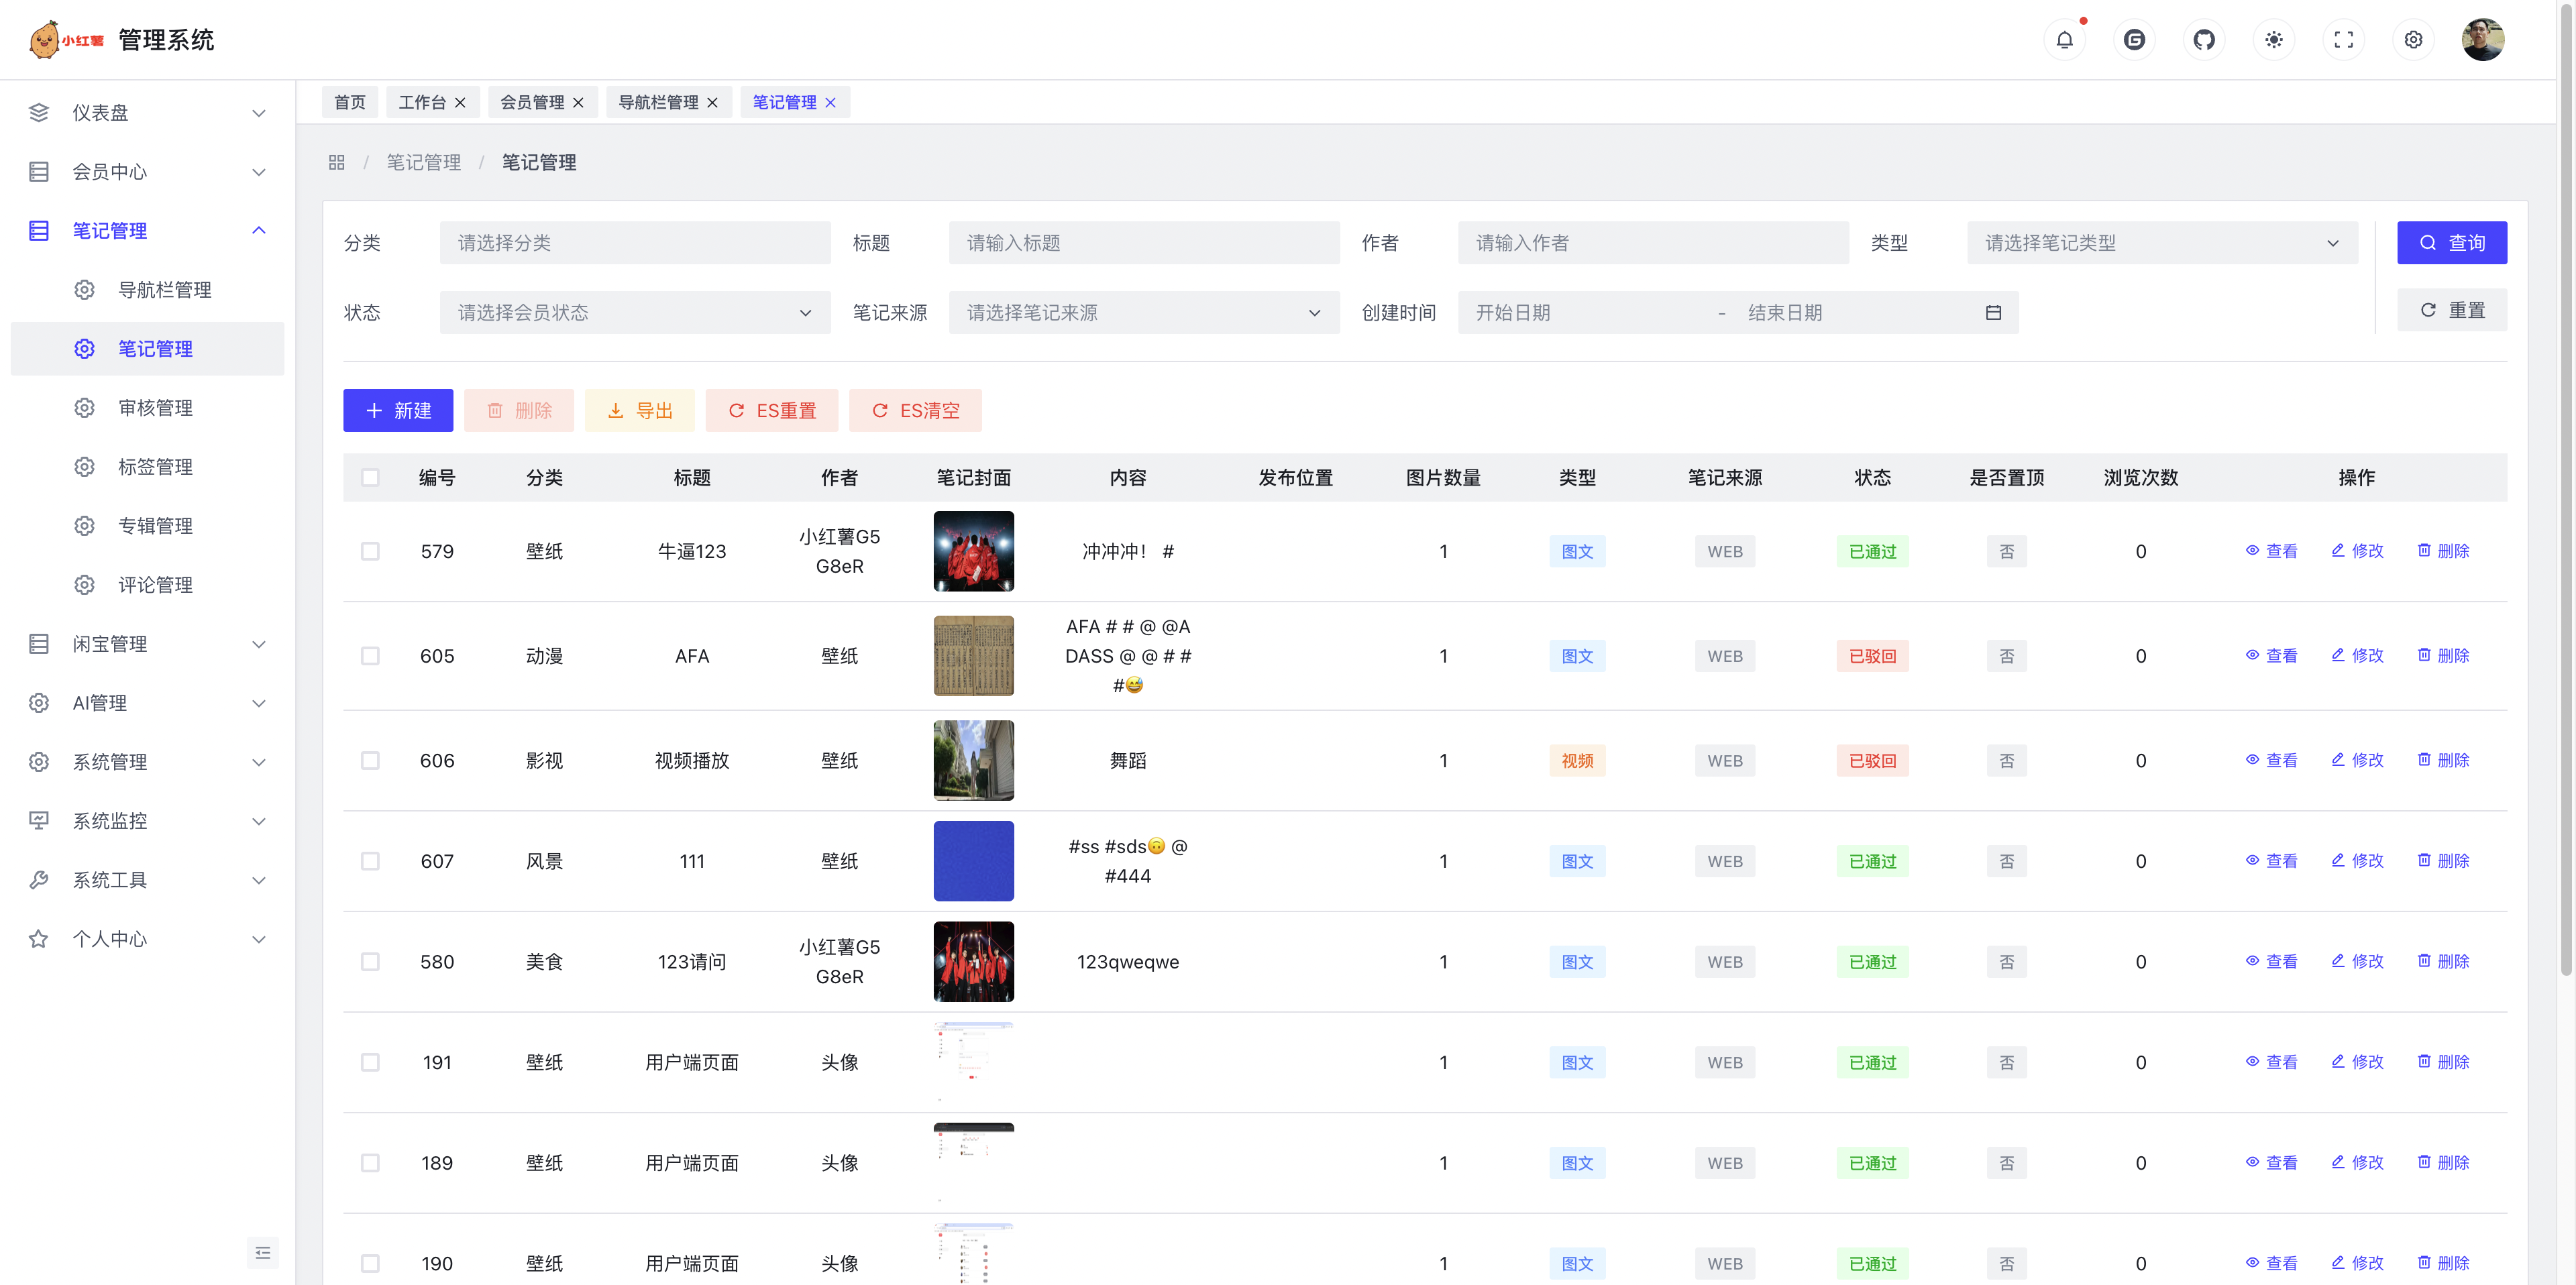Open the settings gear in header
The height and width of the screenshot is (1285, 2576).
point(2413,40)
